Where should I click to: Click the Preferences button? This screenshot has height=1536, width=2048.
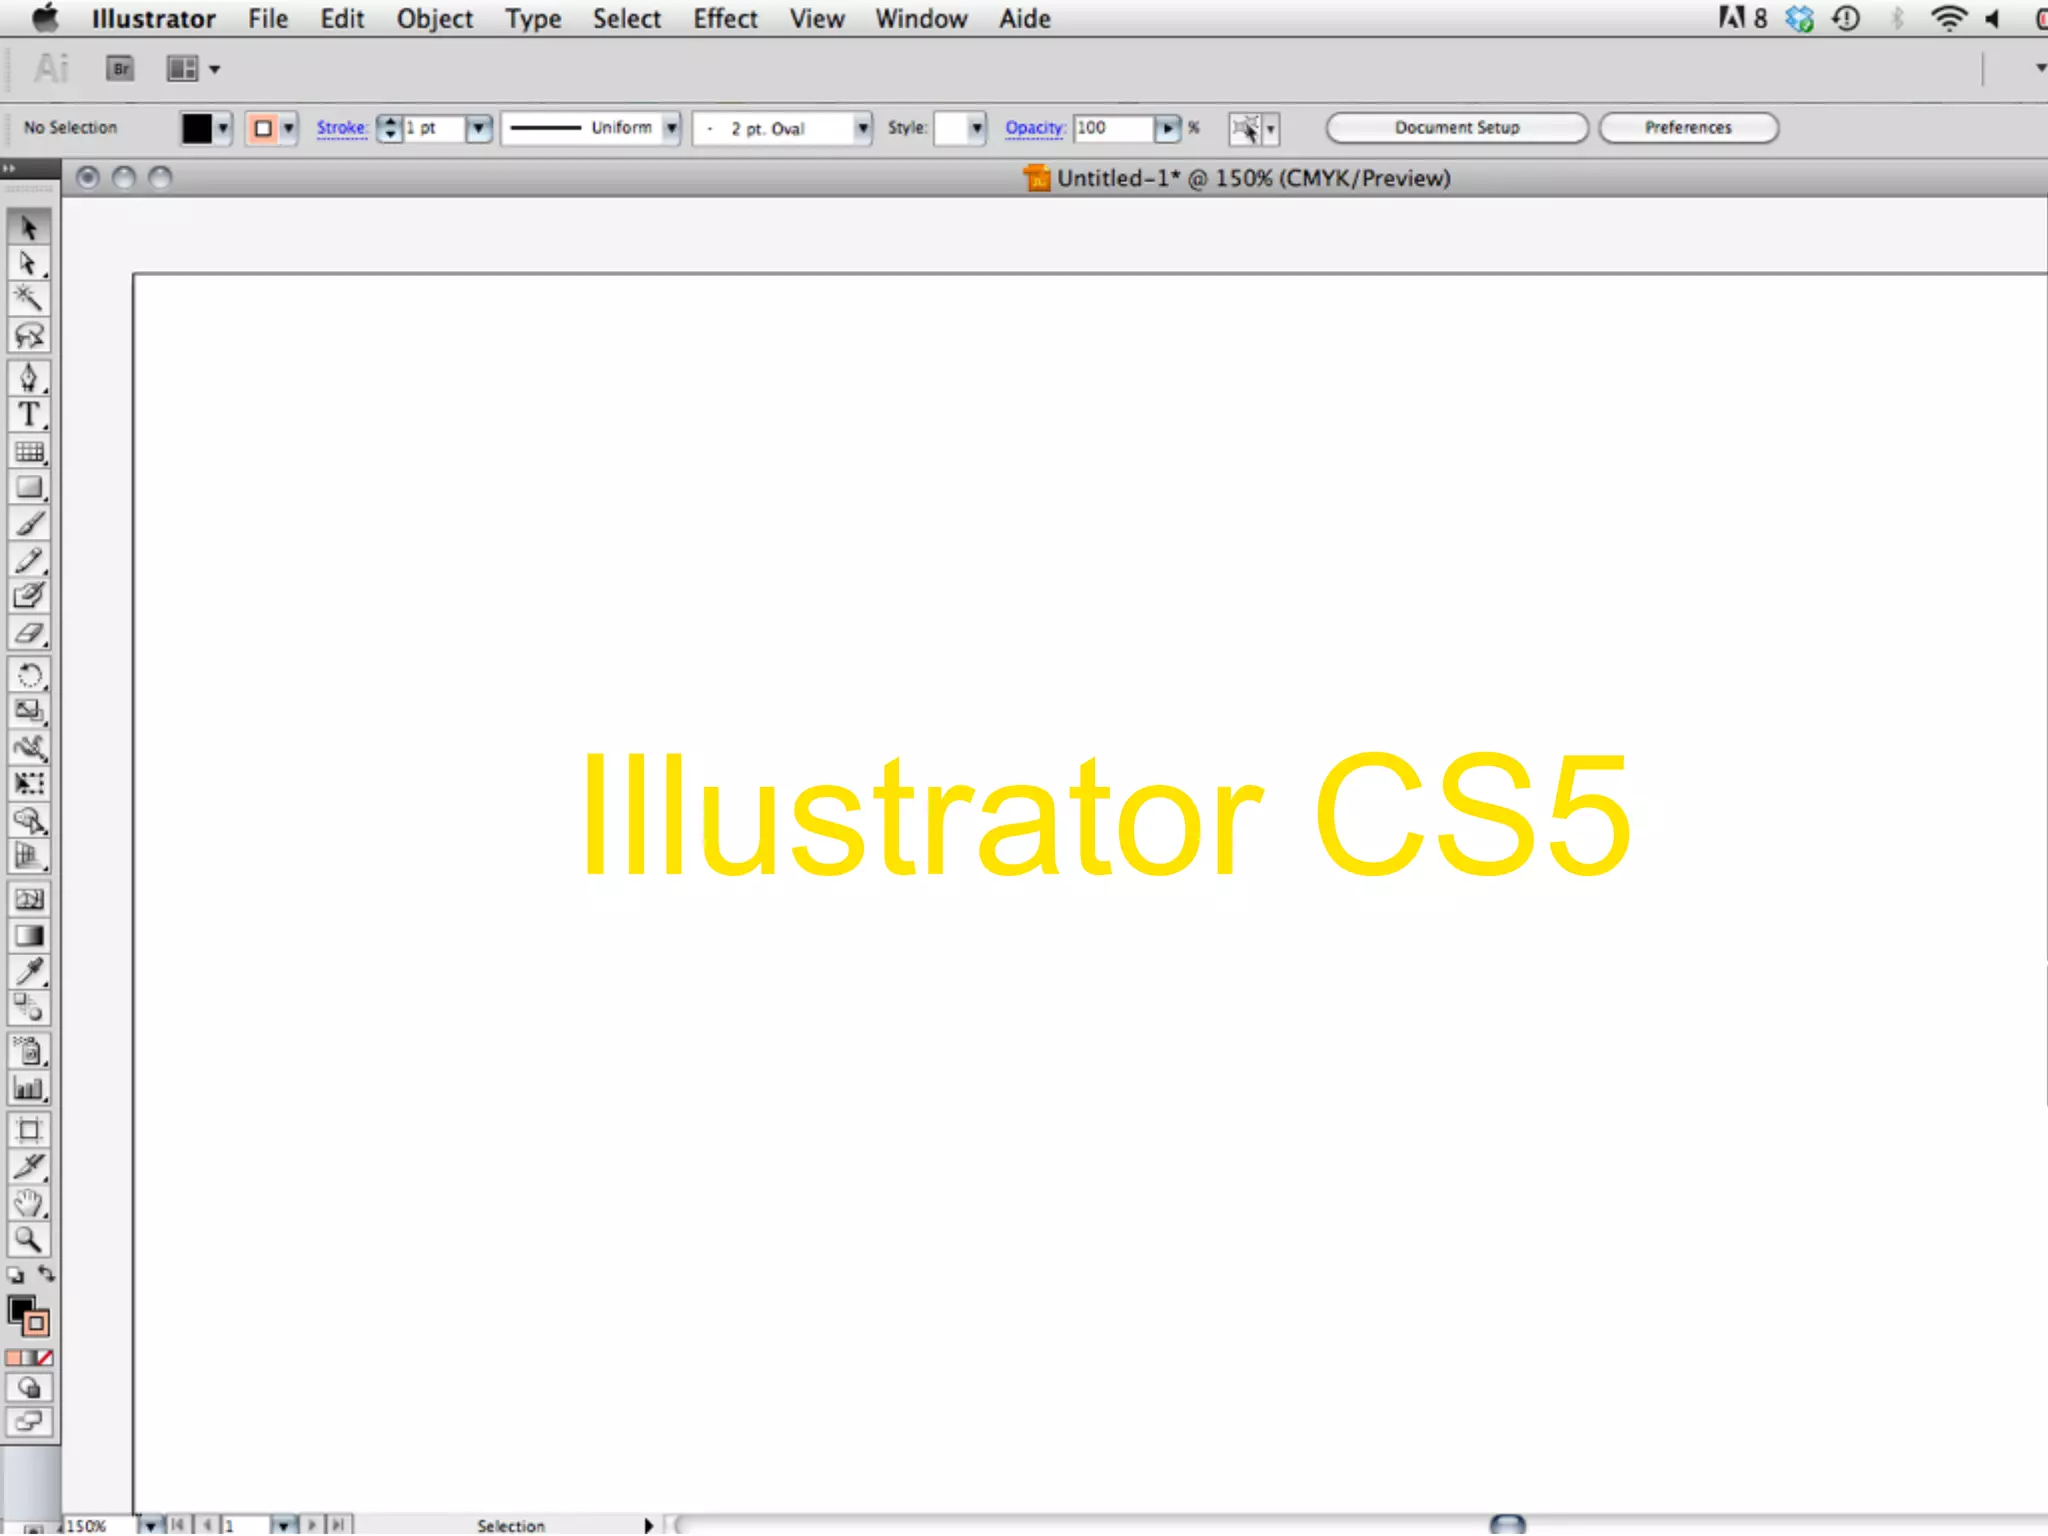click(x=1687, y=128)
